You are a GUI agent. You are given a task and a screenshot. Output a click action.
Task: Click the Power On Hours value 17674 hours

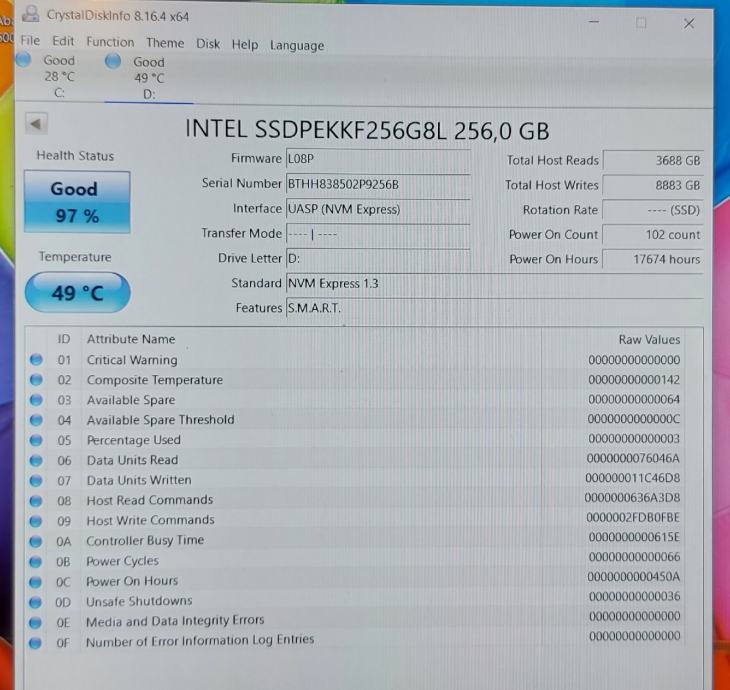pyautogui.click(x=653, y=259)
